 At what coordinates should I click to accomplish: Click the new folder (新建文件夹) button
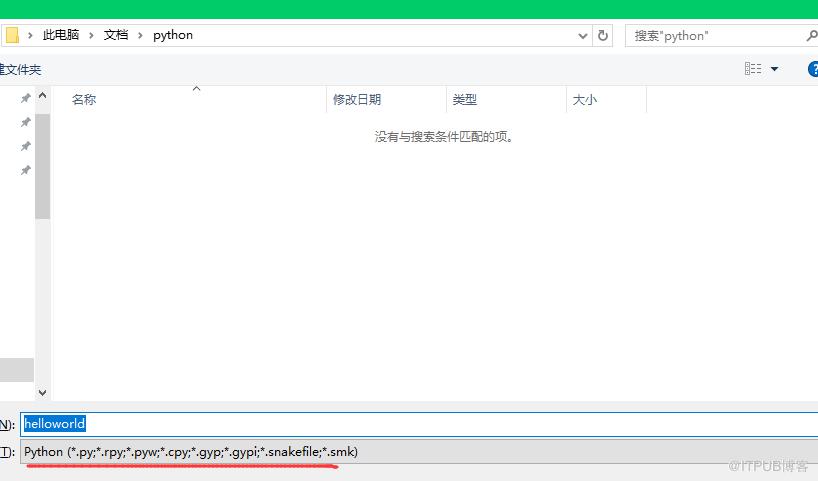click(x=20, y=69)
